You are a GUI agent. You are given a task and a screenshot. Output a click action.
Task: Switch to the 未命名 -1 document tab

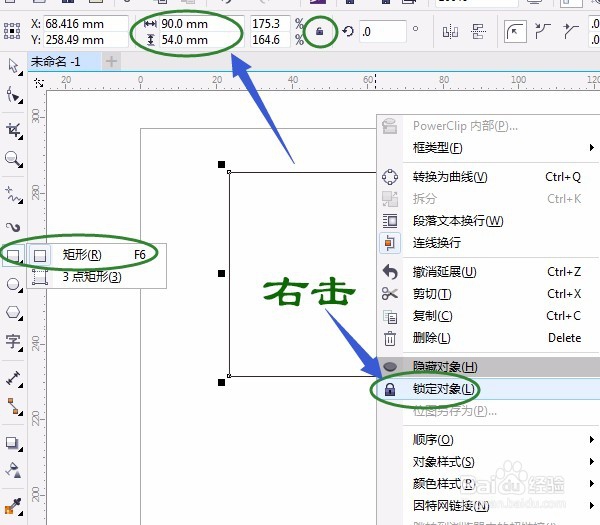(64, 62)
